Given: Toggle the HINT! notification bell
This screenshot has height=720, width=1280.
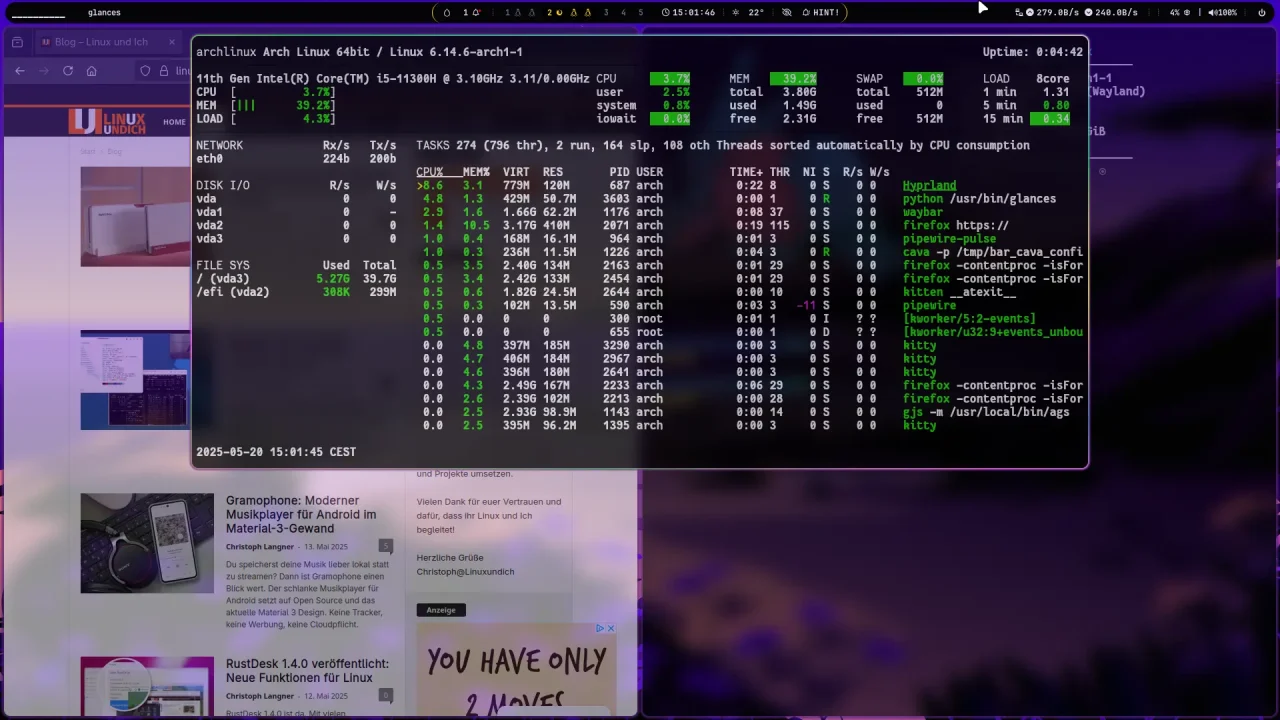Looking at the screenshot, I should tap(806, 12).
